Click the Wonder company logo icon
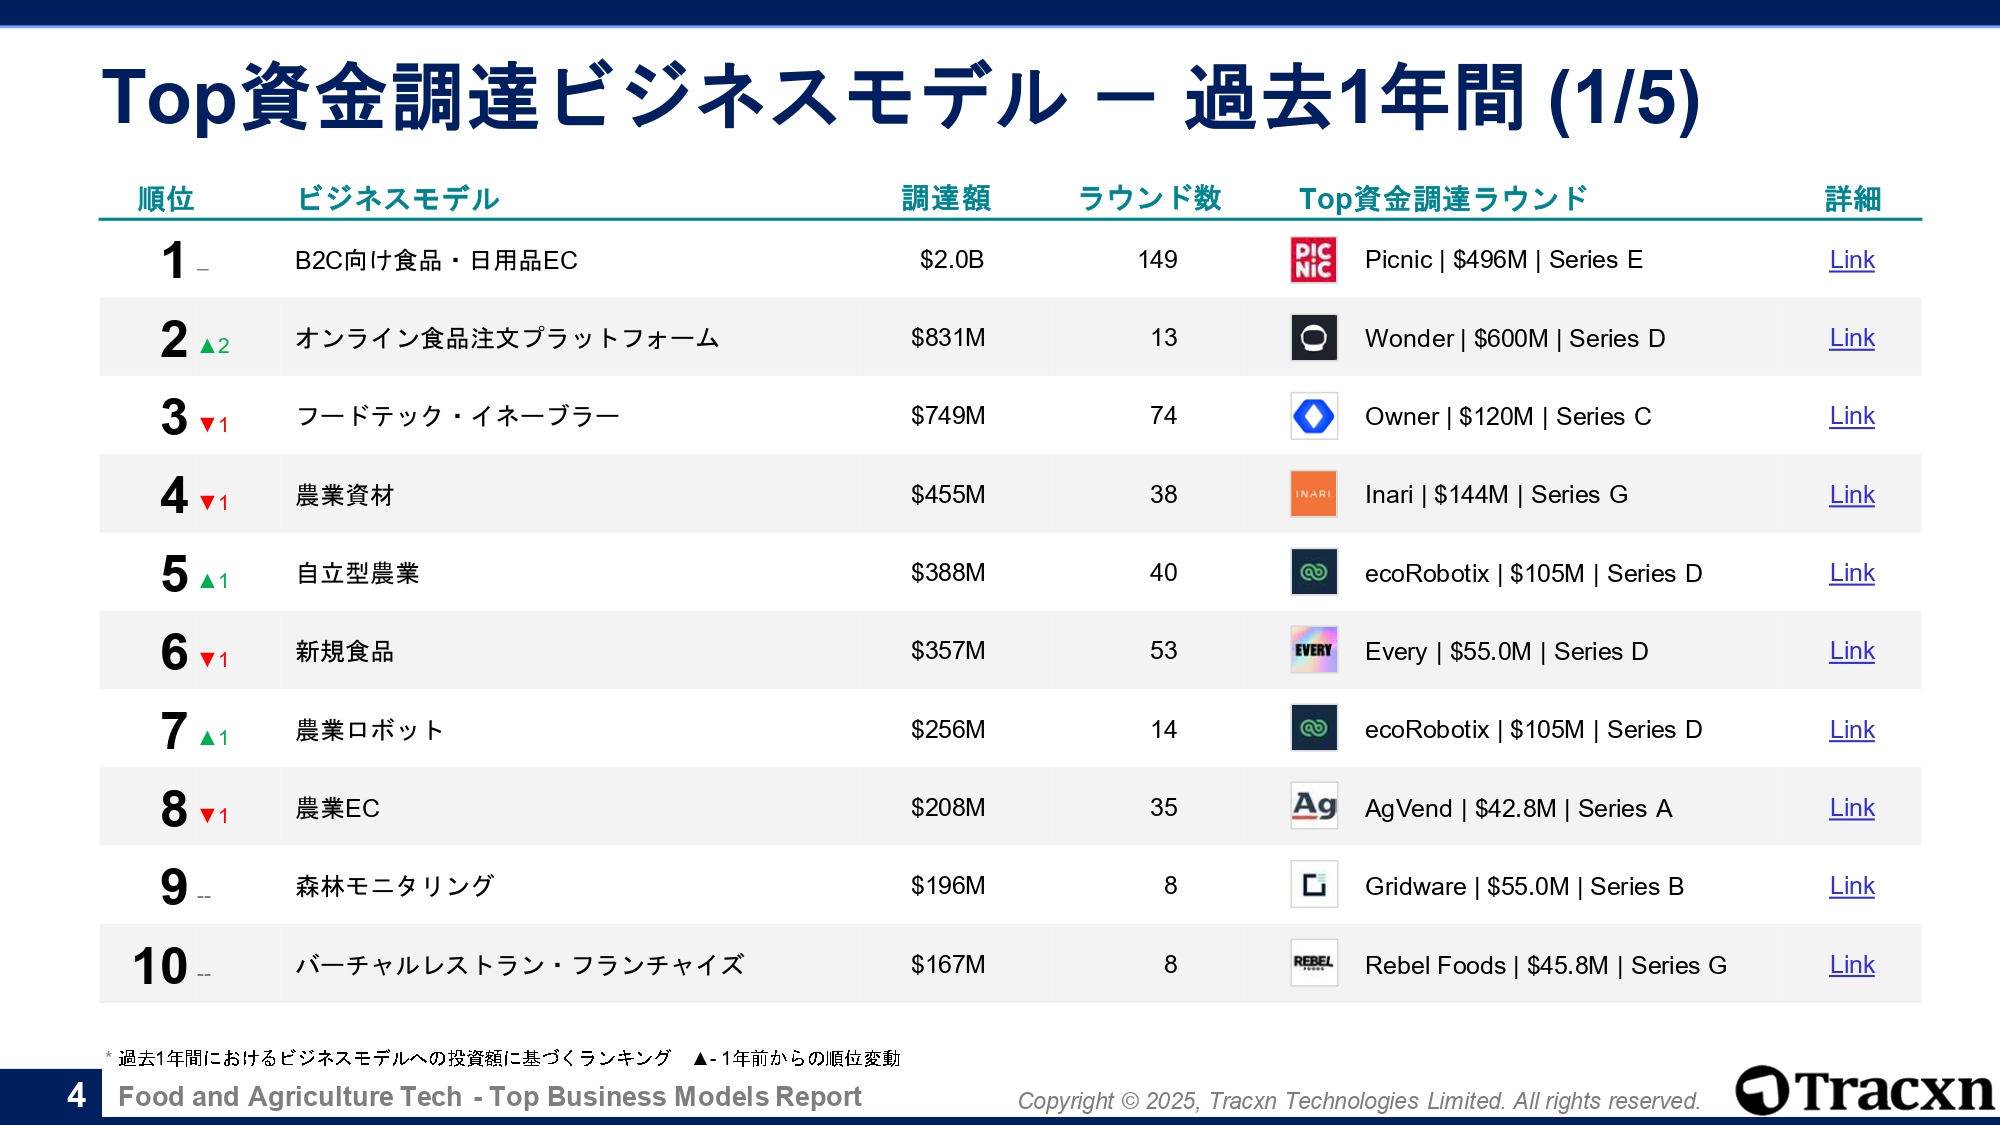This screenshot has width=2000, height=1125. [1313, 338]
